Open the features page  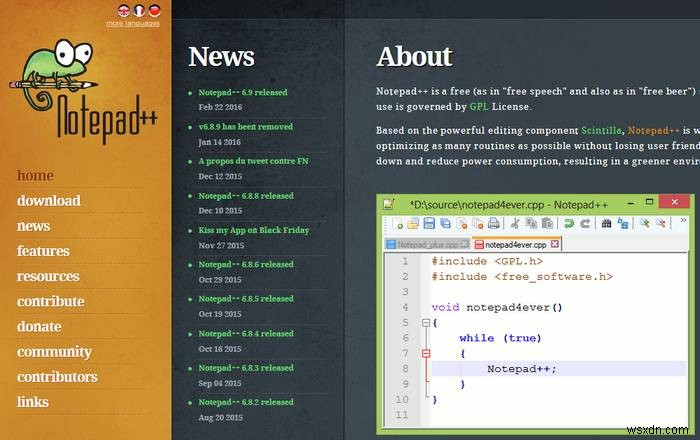[x=43, y=251]
